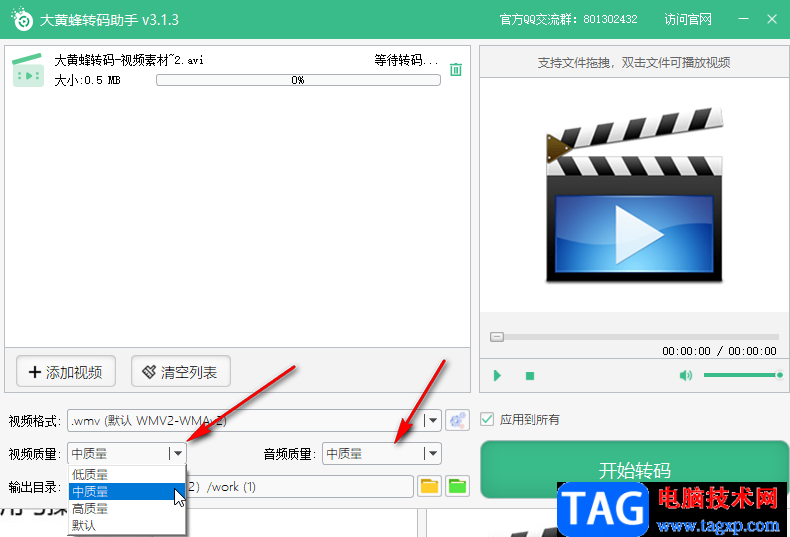Select the file name 大黄蜂转码-视频素材~2.avi
Image resolution: width=790 pixels, height=537 pixels.
click(129, 60)
